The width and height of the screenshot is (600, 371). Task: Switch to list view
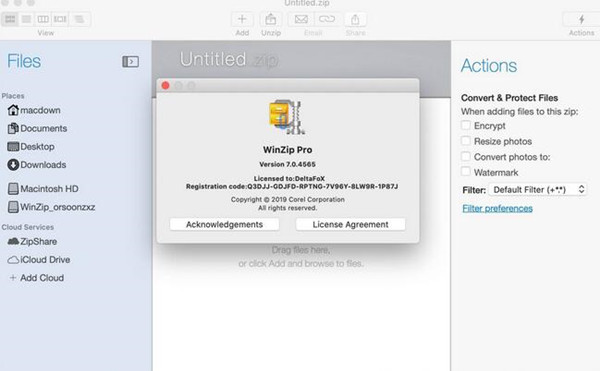(26, 19)
